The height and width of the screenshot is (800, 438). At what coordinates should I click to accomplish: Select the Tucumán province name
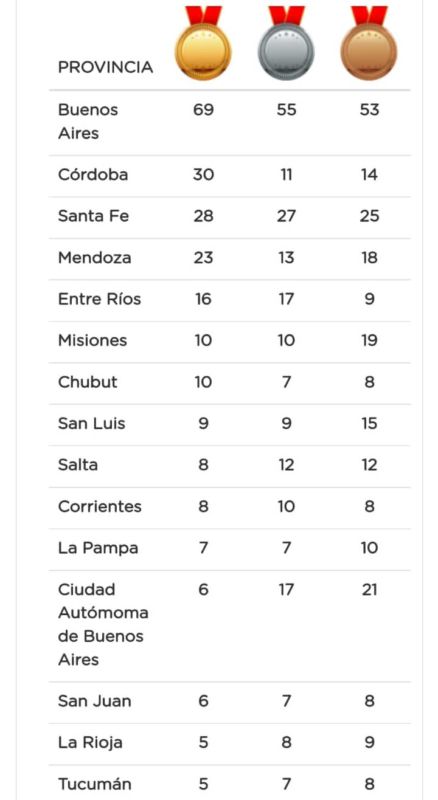[x=95, y=784]
